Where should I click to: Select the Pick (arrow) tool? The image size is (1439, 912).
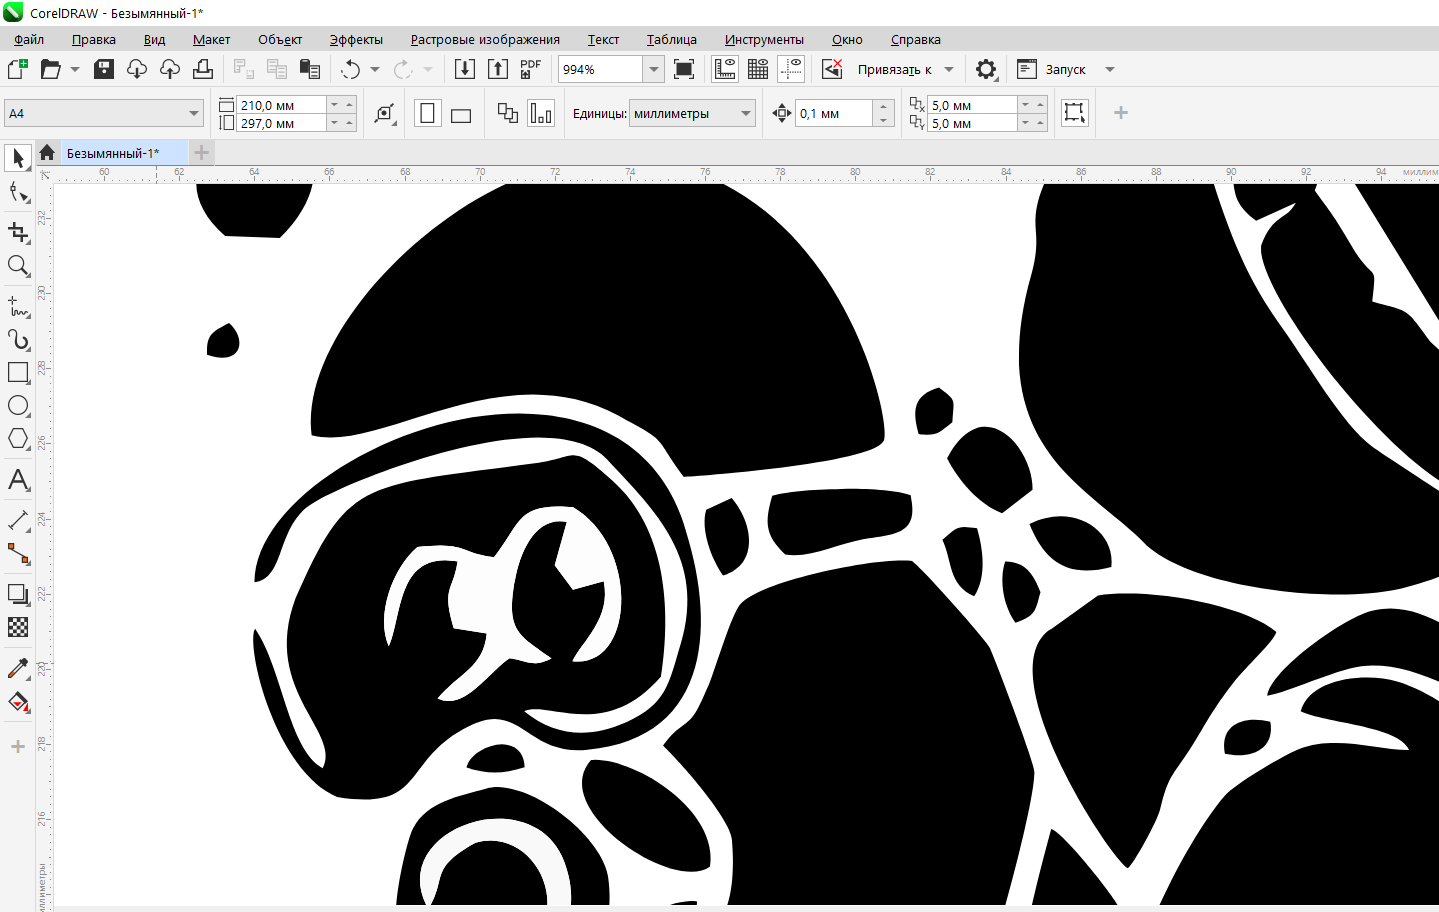tap(18, 158)
